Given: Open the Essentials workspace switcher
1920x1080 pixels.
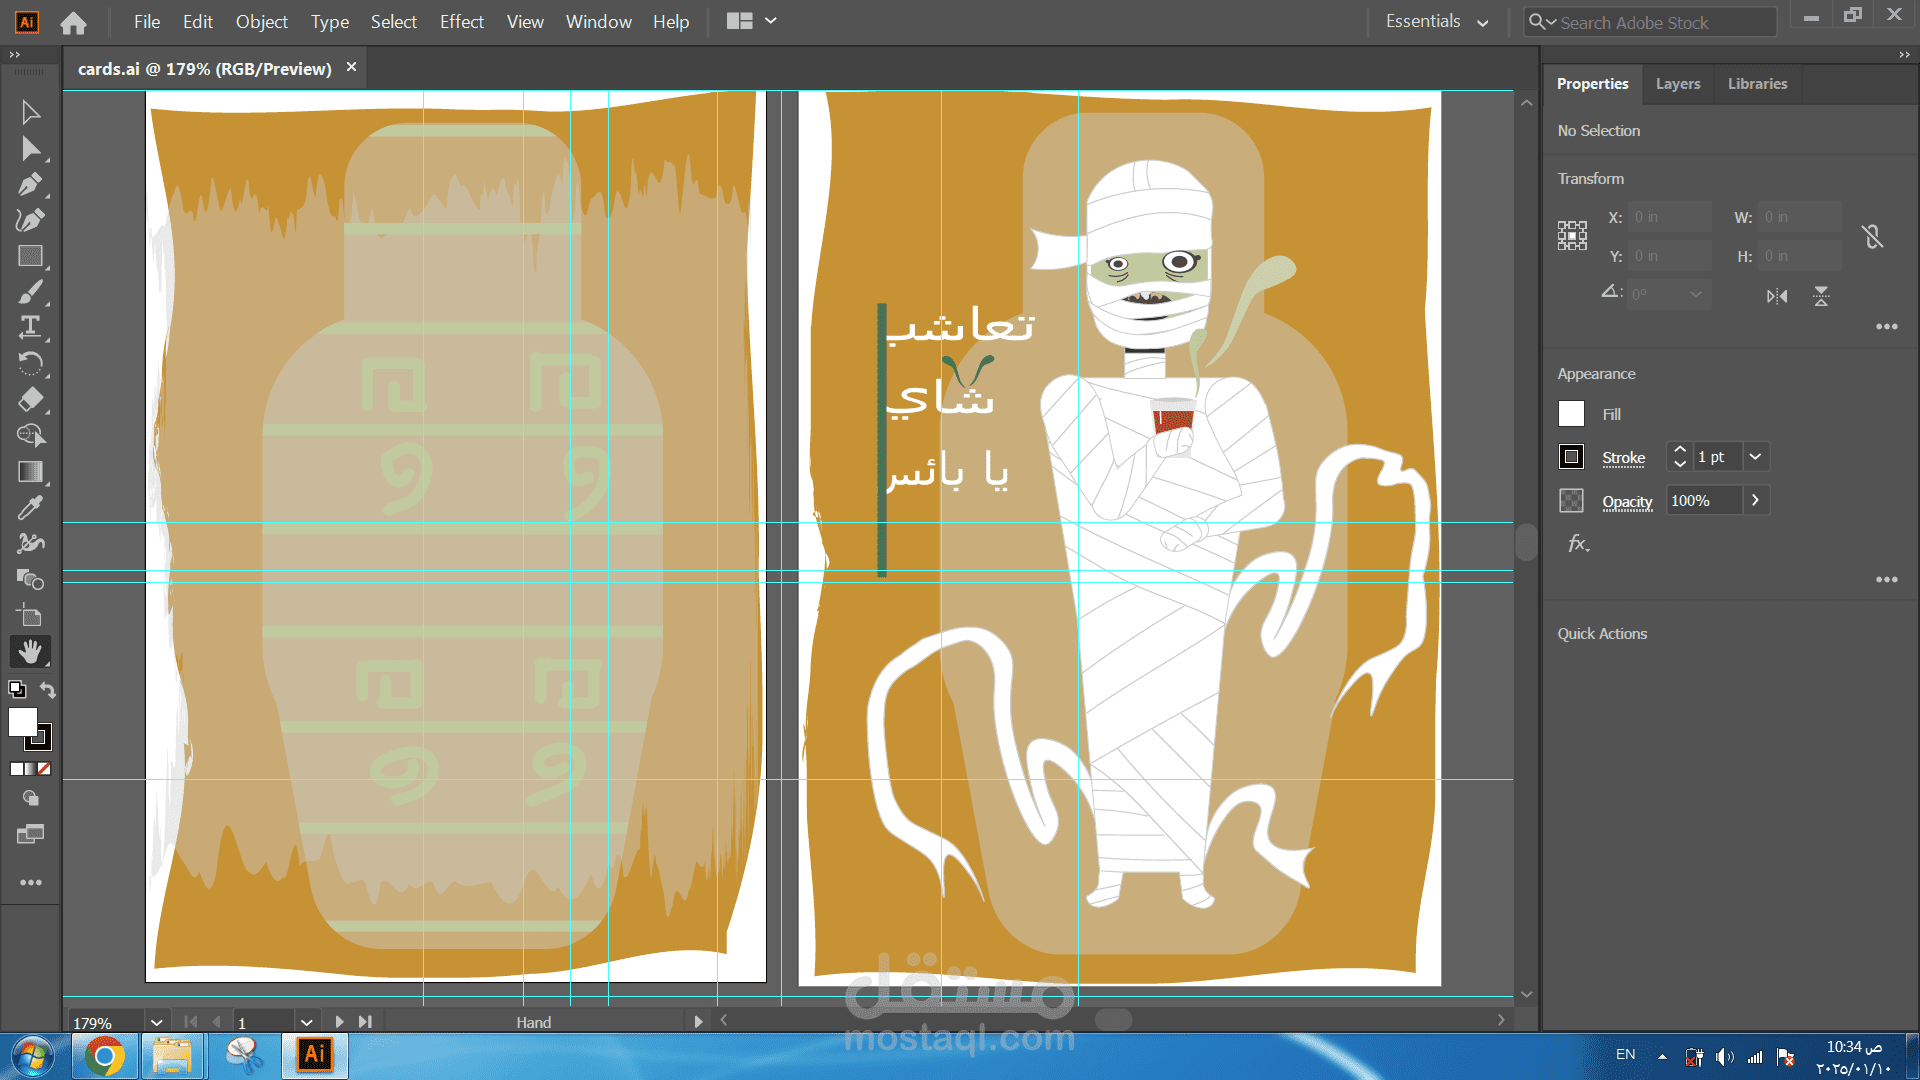Looking at the screenshot, I should click(x=1437, y=21).
